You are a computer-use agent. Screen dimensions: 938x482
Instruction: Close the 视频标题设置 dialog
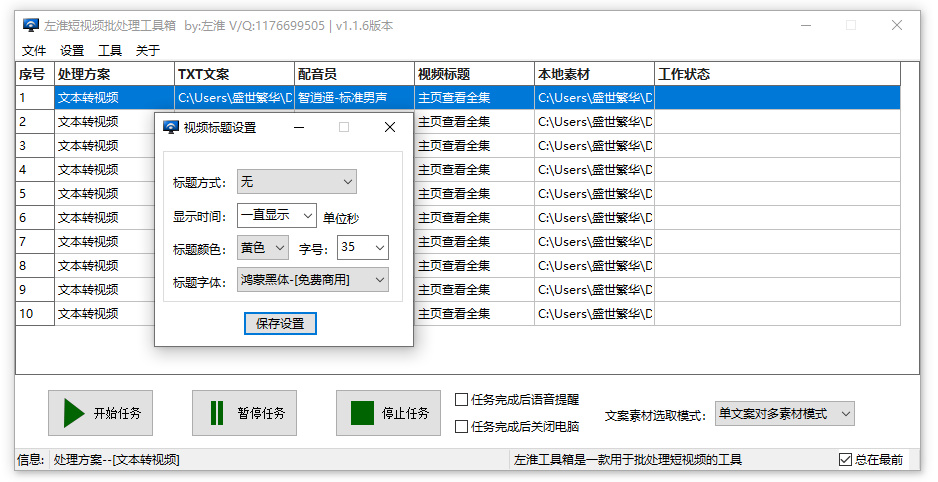pos(390,127)
